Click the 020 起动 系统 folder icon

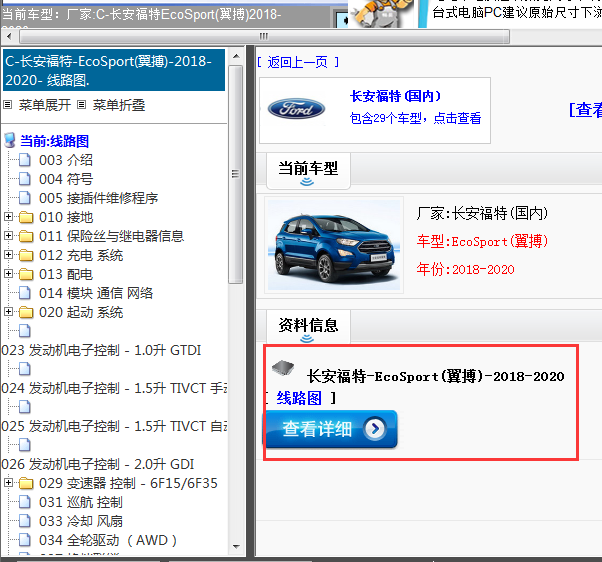pos(26,312)
